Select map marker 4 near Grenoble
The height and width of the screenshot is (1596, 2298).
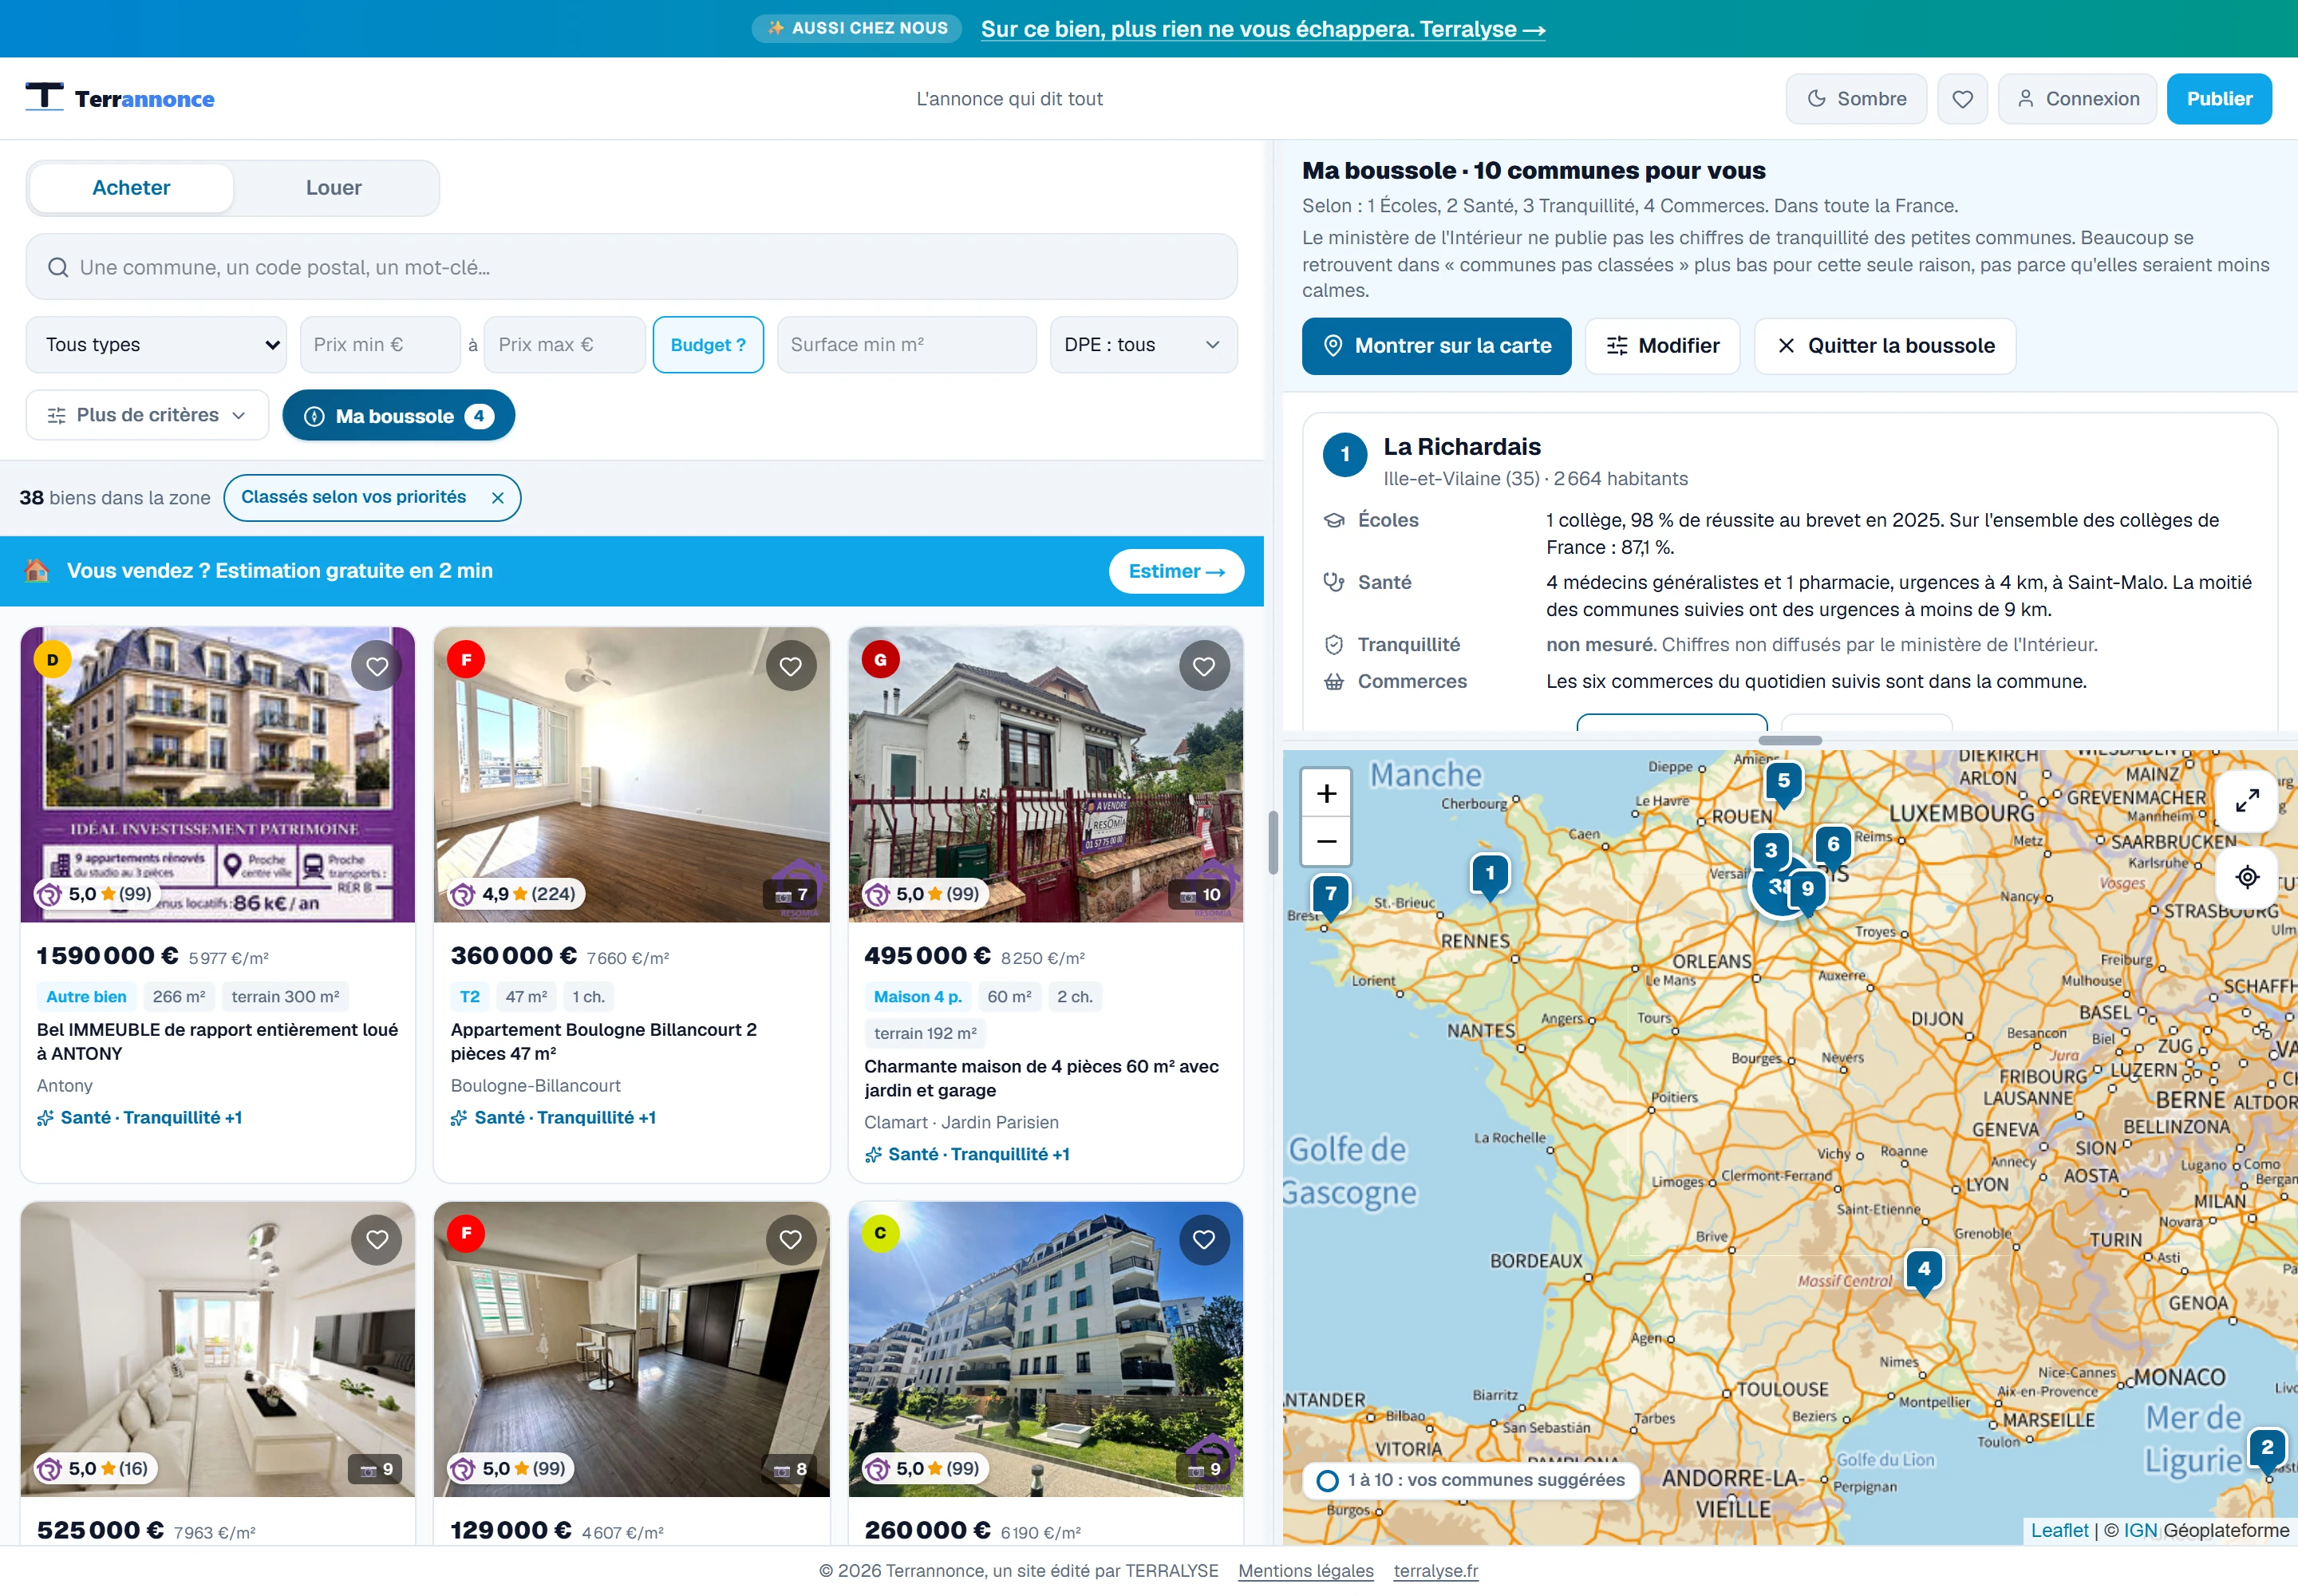pos(1924,1271)
